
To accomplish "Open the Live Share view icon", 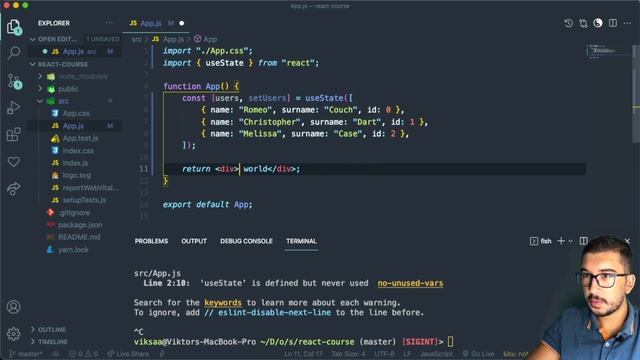I will click(x=13, y=189).
